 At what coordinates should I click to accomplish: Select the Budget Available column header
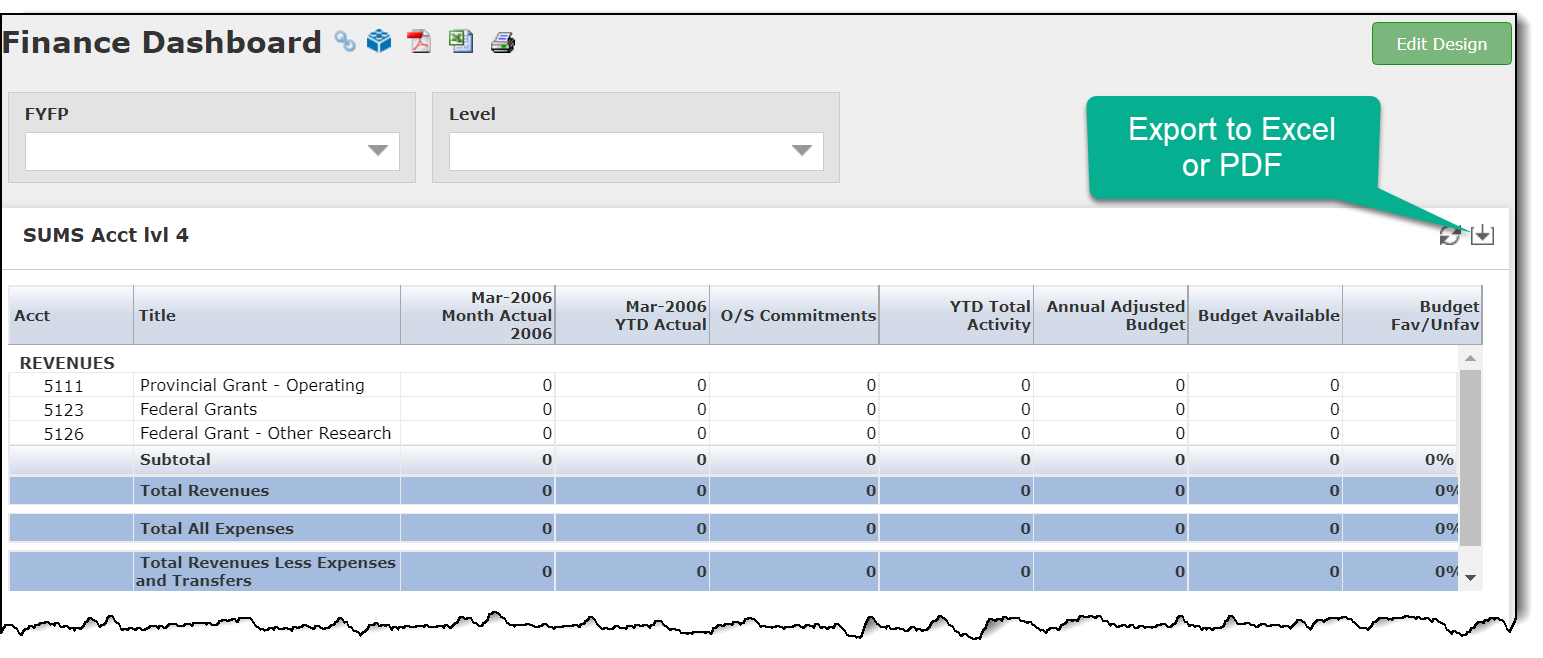pyautogui.click(x=1267, y=315)
